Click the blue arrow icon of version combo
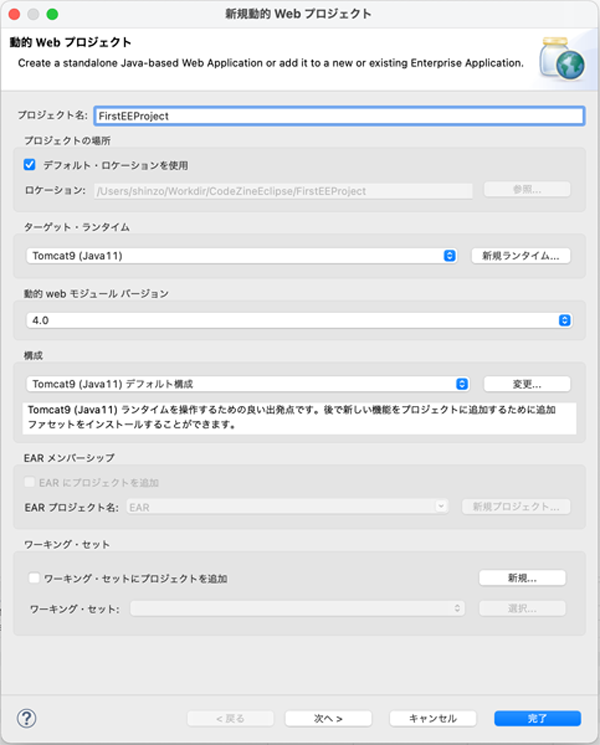 point(564,320)
